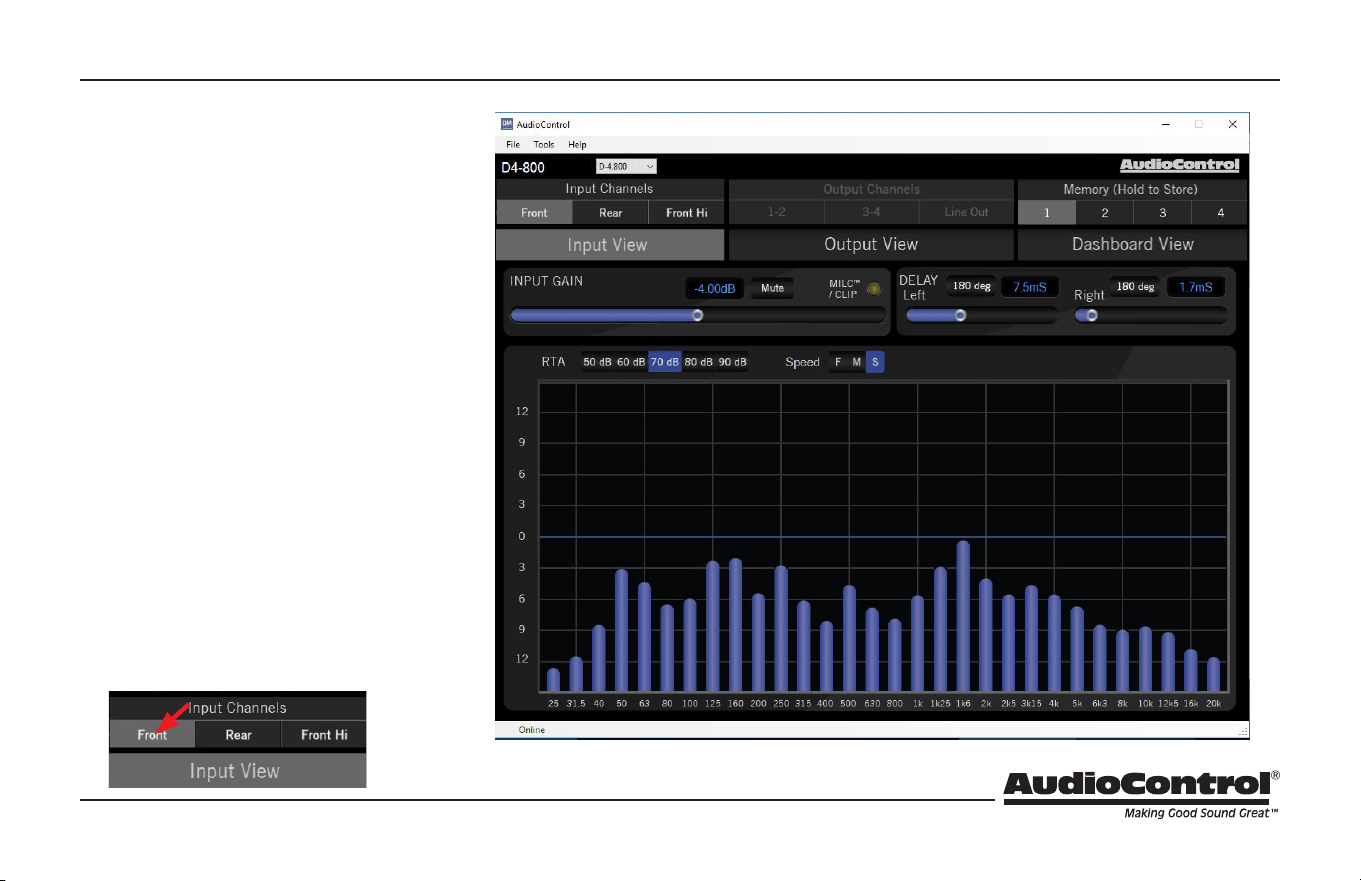
Task: Click the Left delay 7.5mS field
Action: 1030,287
